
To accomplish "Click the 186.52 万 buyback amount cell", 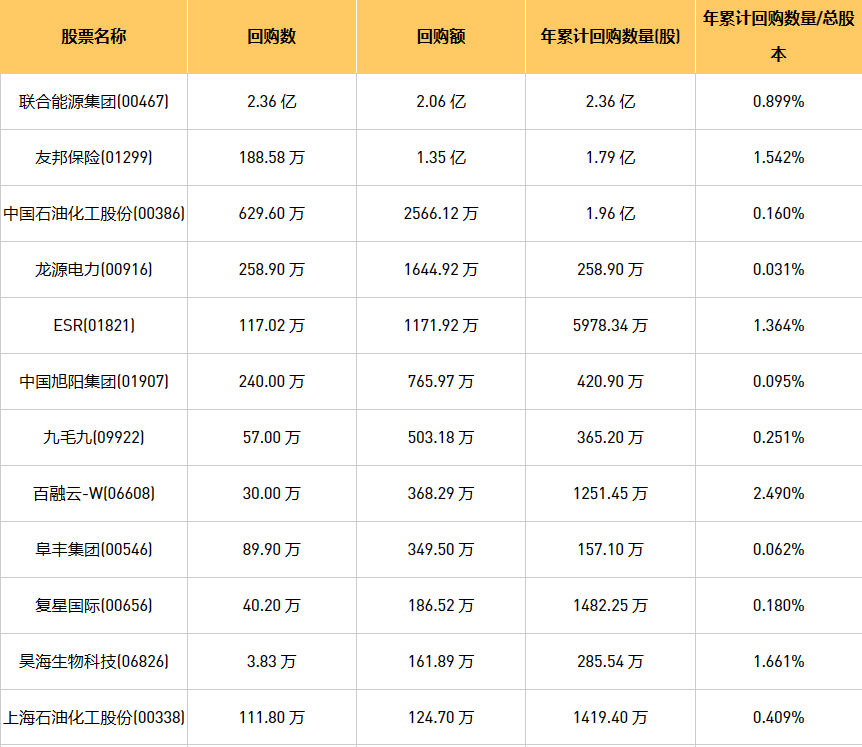I will point(441,606).
